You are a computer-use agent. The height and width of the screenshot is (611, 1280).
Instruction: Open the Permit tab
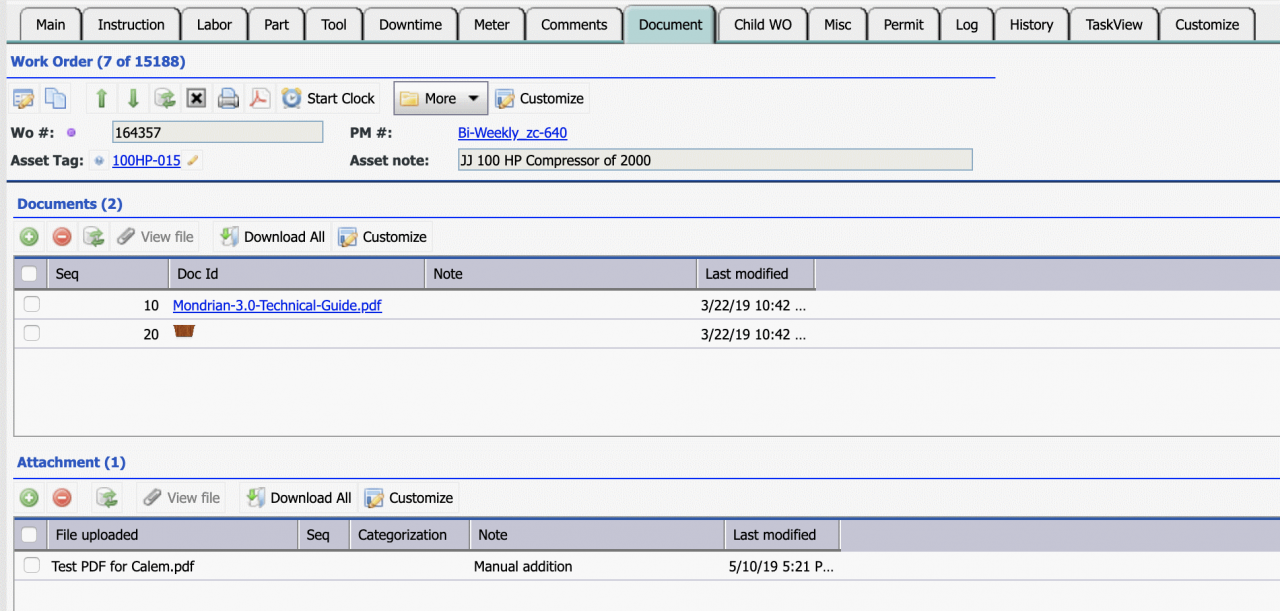pos(904,25)
